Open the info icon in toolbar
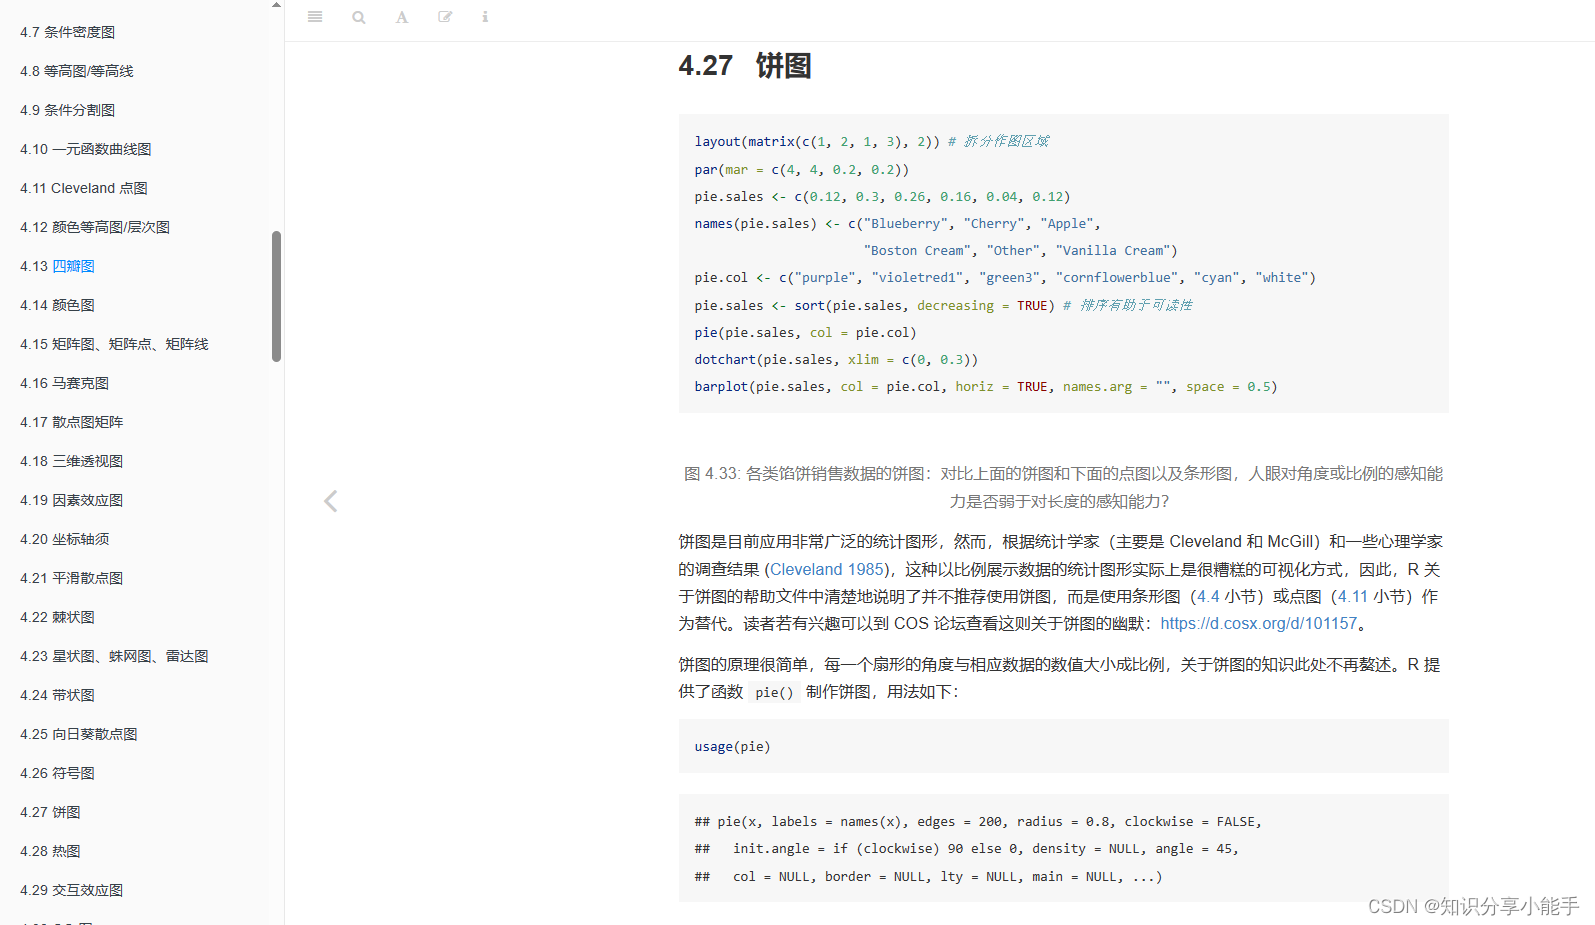This screenshot has height=925, width=1595. pyautogui.click(x=485, y=17)
